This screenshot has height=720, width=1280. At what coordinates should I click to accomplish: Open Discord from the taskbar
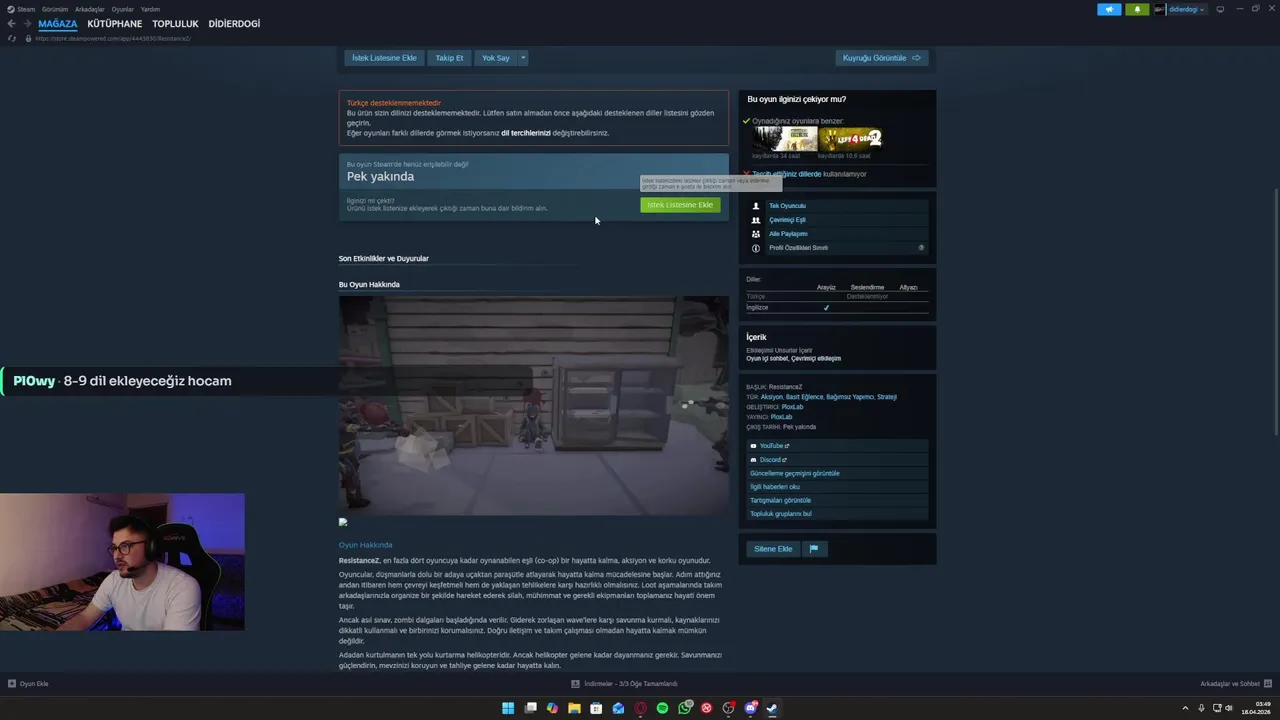coord(751,708)
